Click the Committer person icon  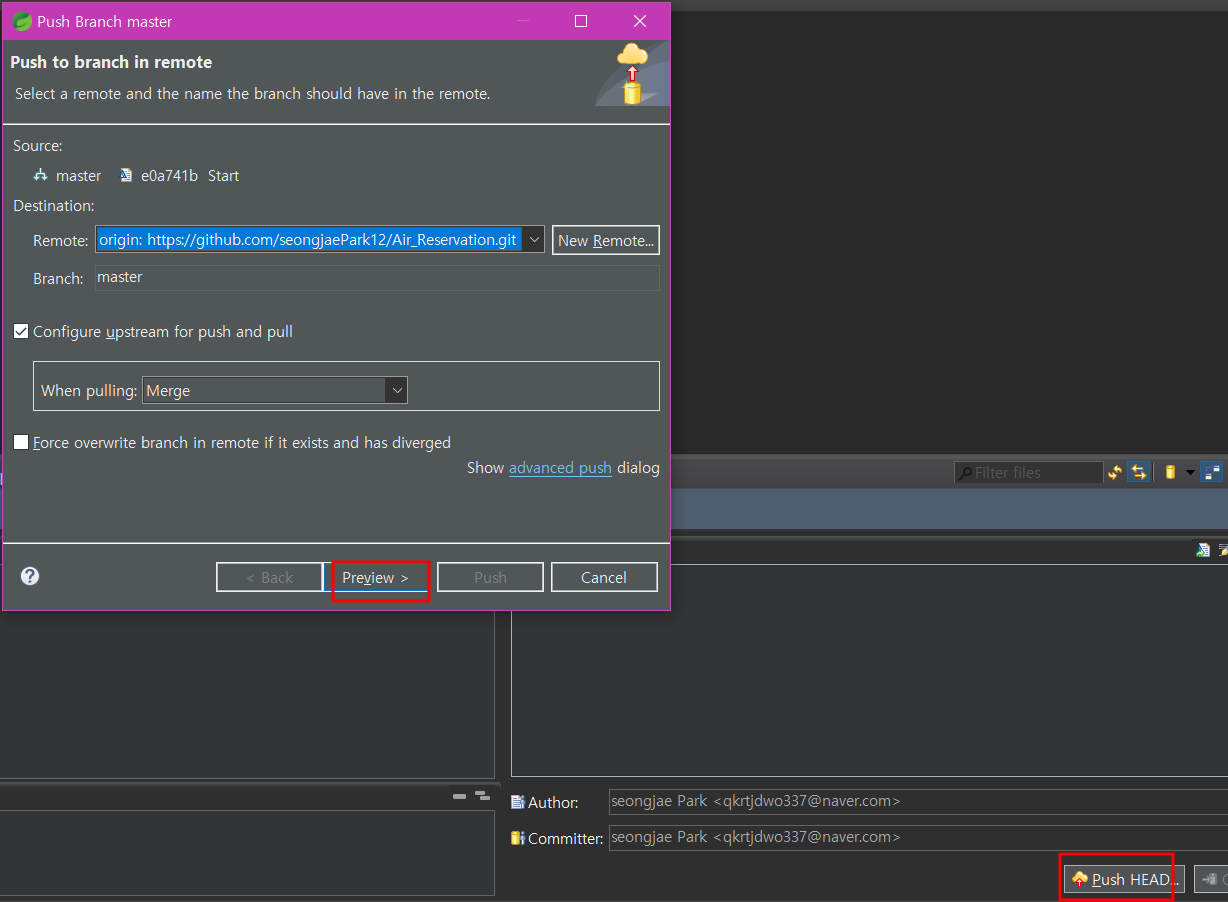518,838
